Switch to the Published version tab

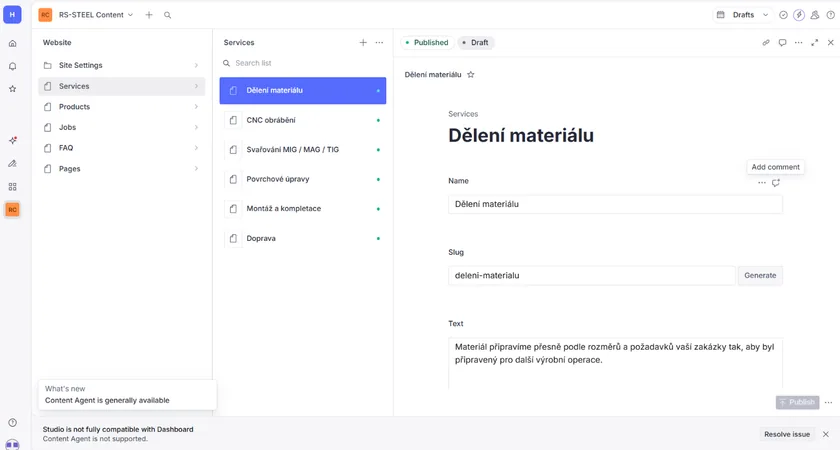[427, 42]
